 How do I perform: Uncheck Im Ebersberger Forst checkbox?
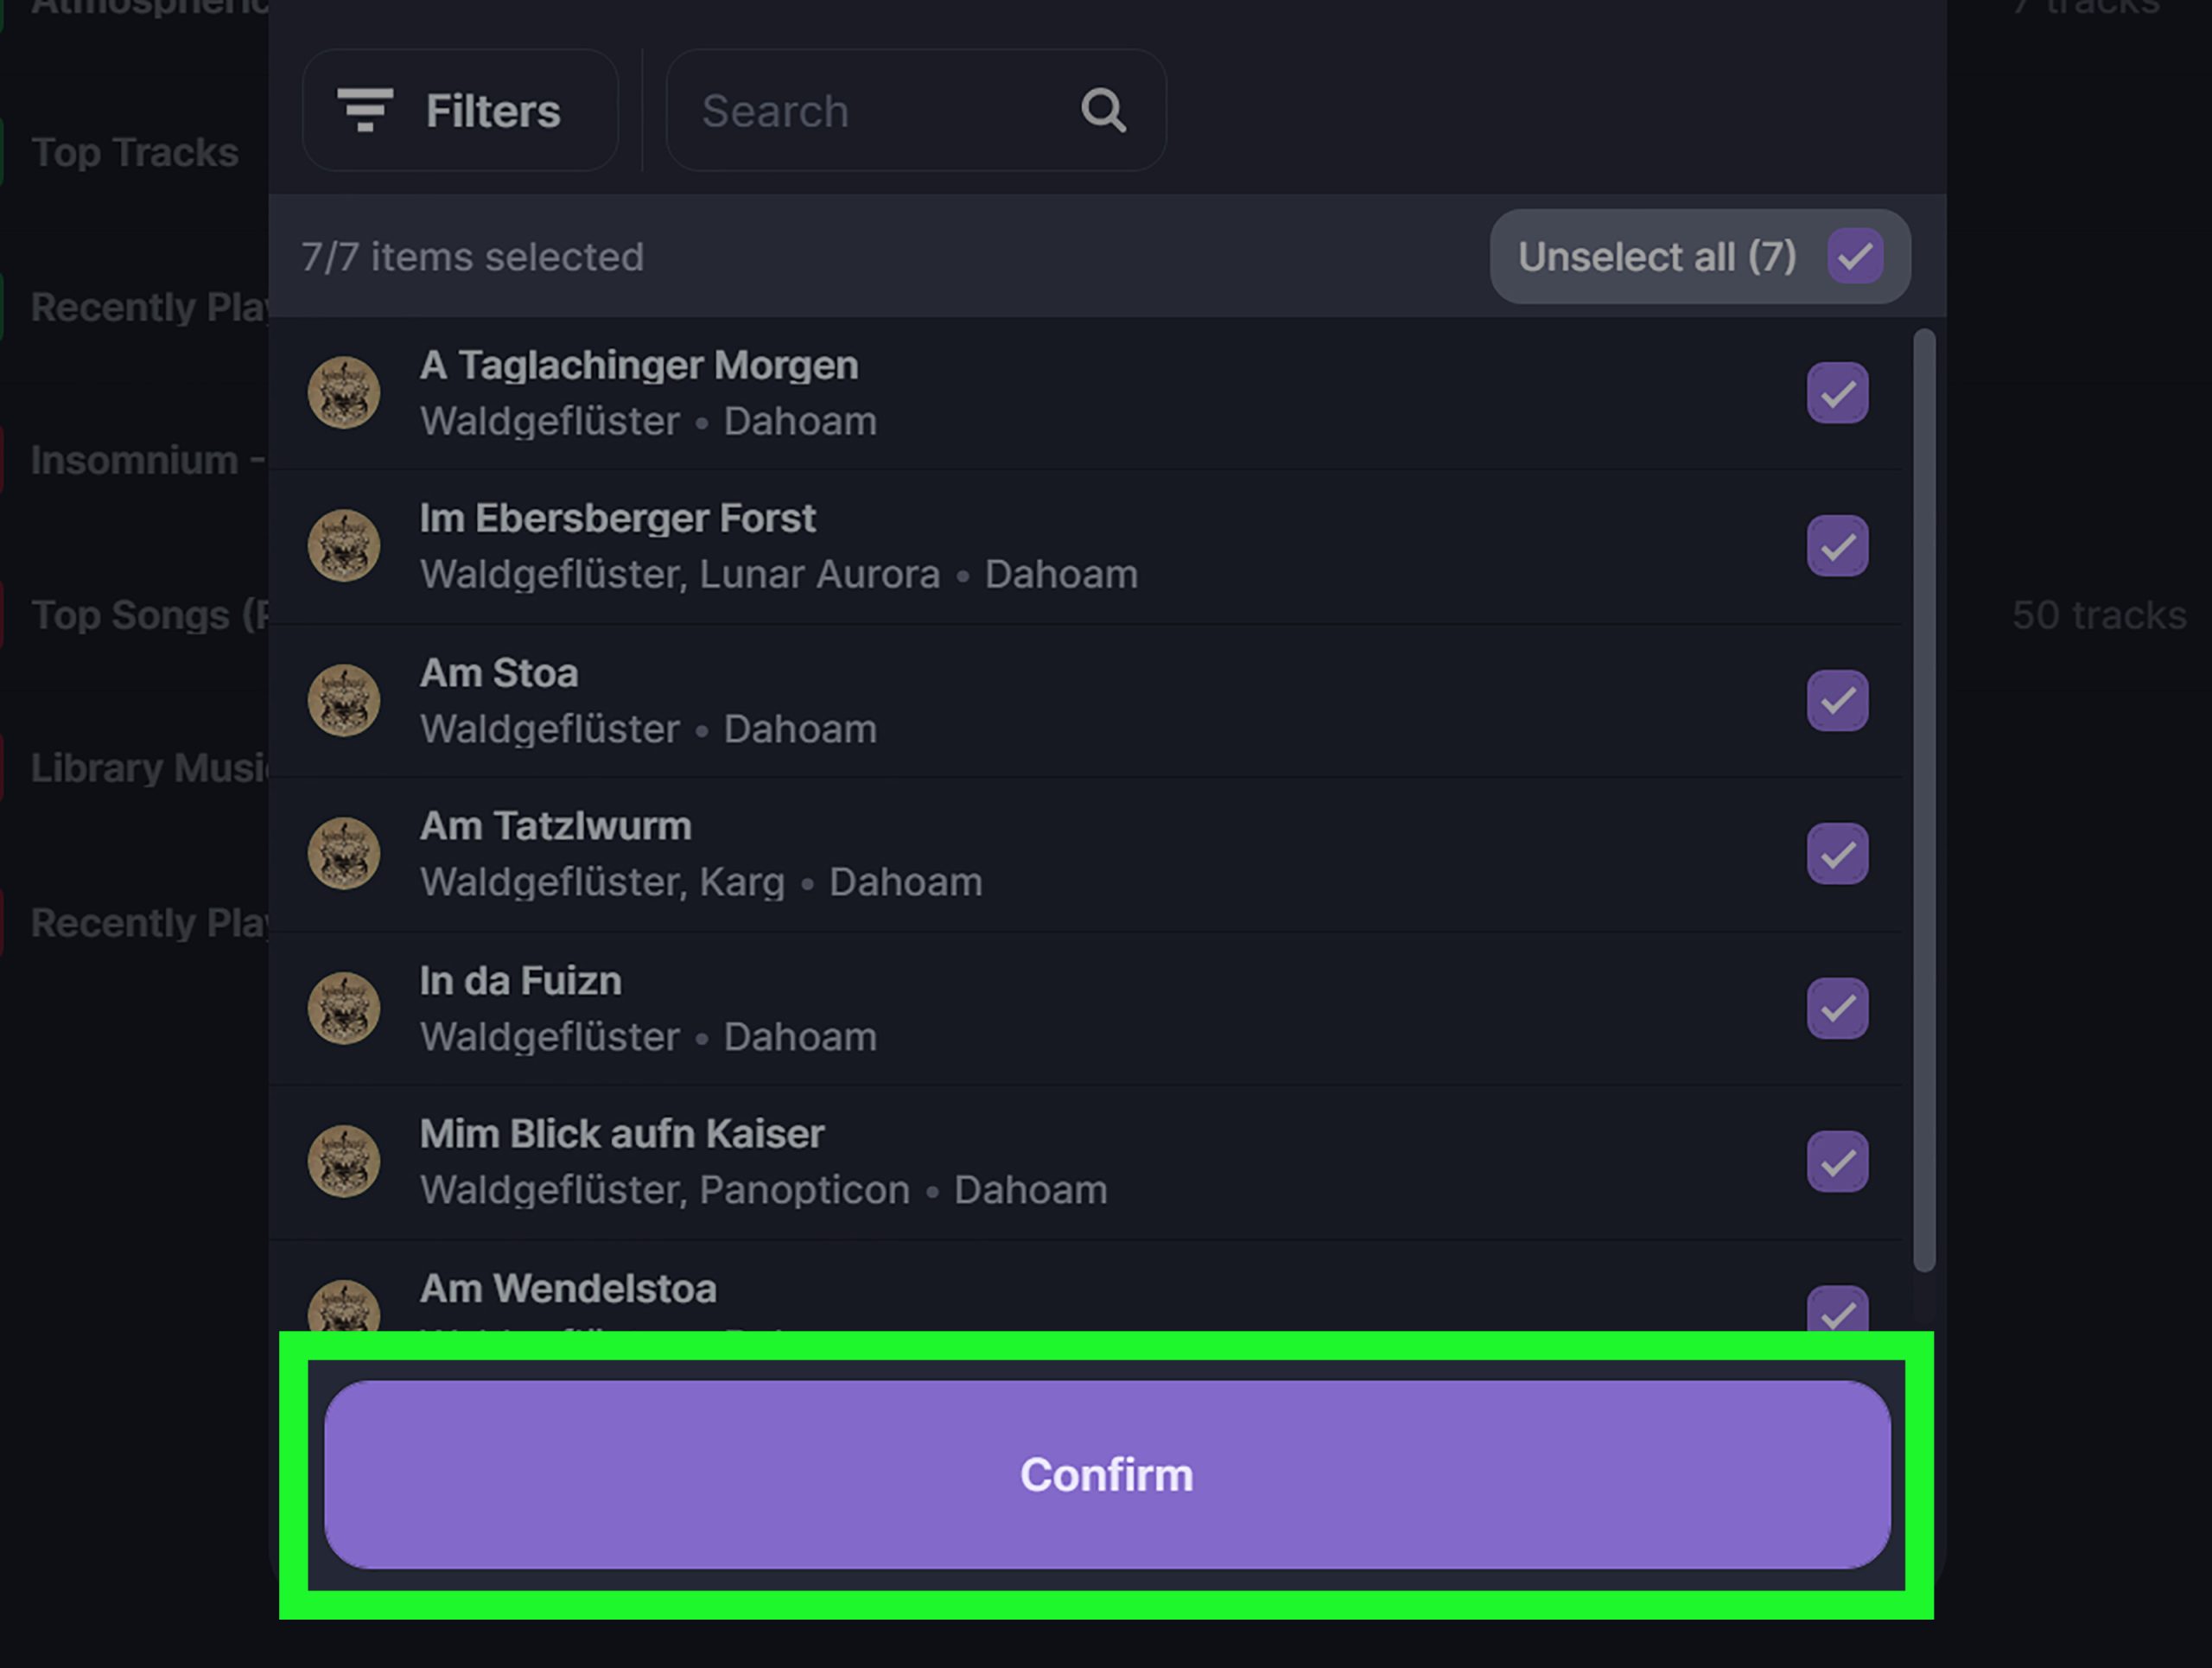coord(1837,546)
